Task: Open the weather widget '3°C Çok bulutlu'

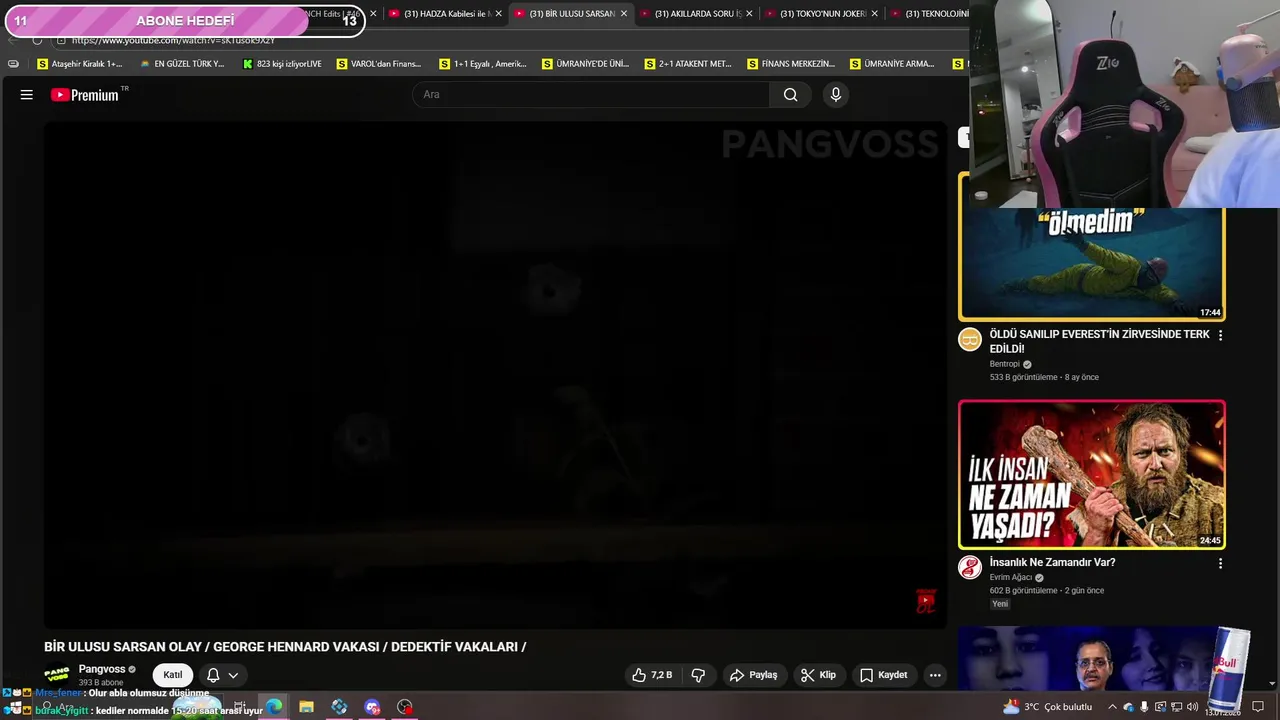Action: (x=1048, y=707)
